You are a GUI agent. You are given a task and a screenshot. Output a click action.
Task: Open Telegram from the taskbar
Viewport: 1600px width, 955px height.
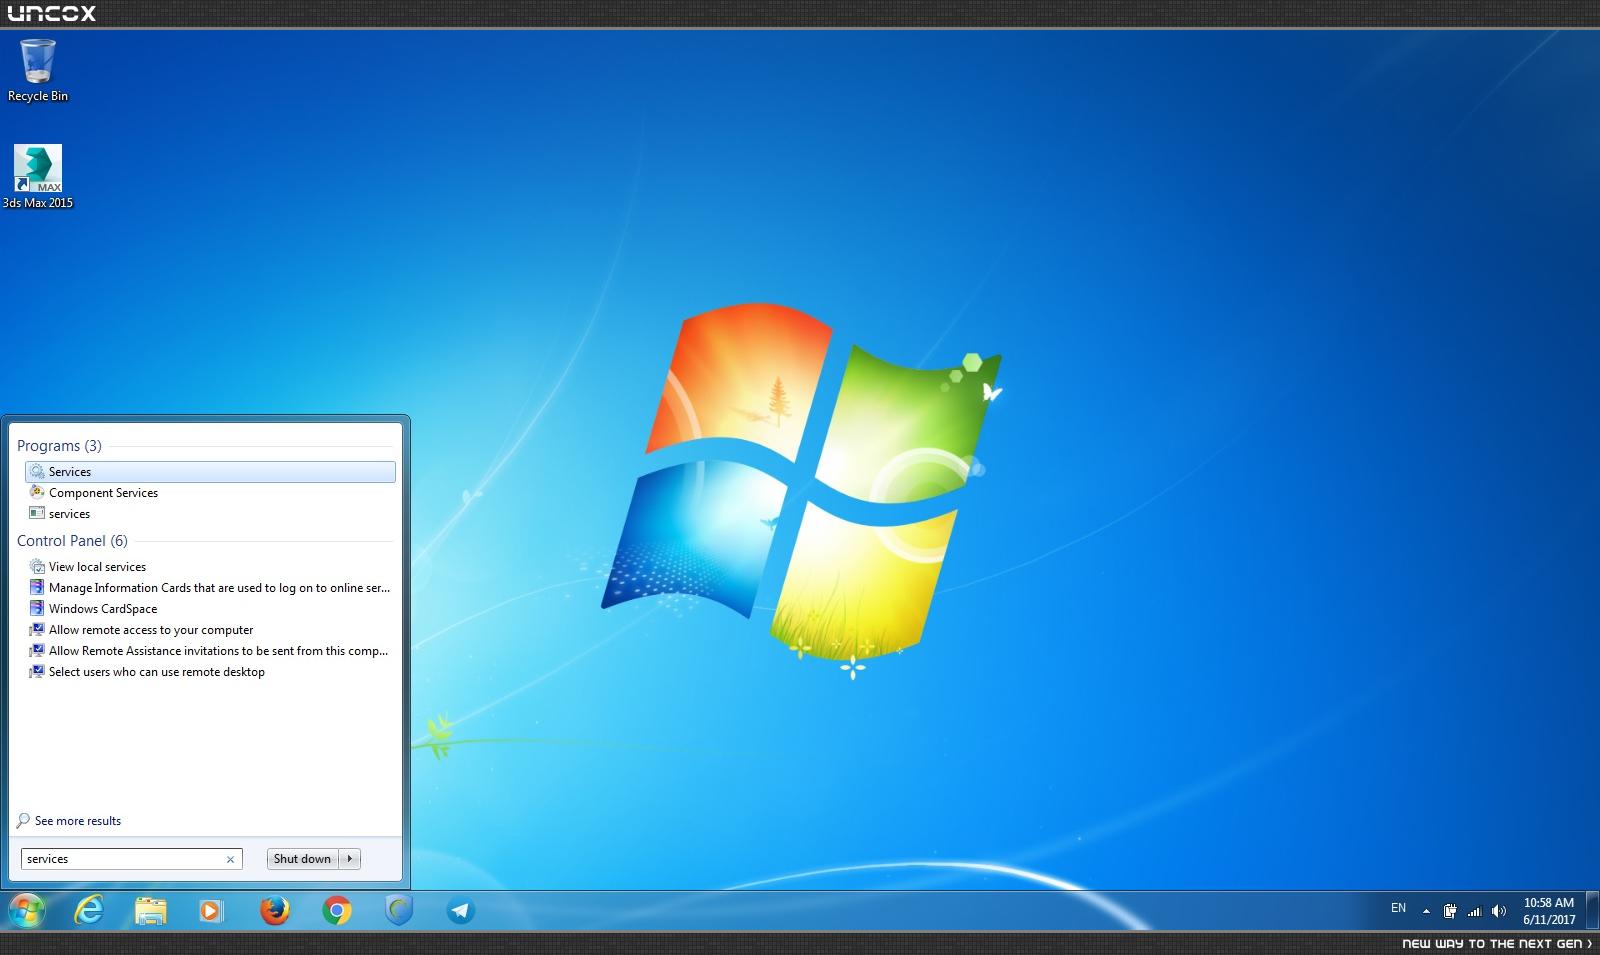[461, 911]
